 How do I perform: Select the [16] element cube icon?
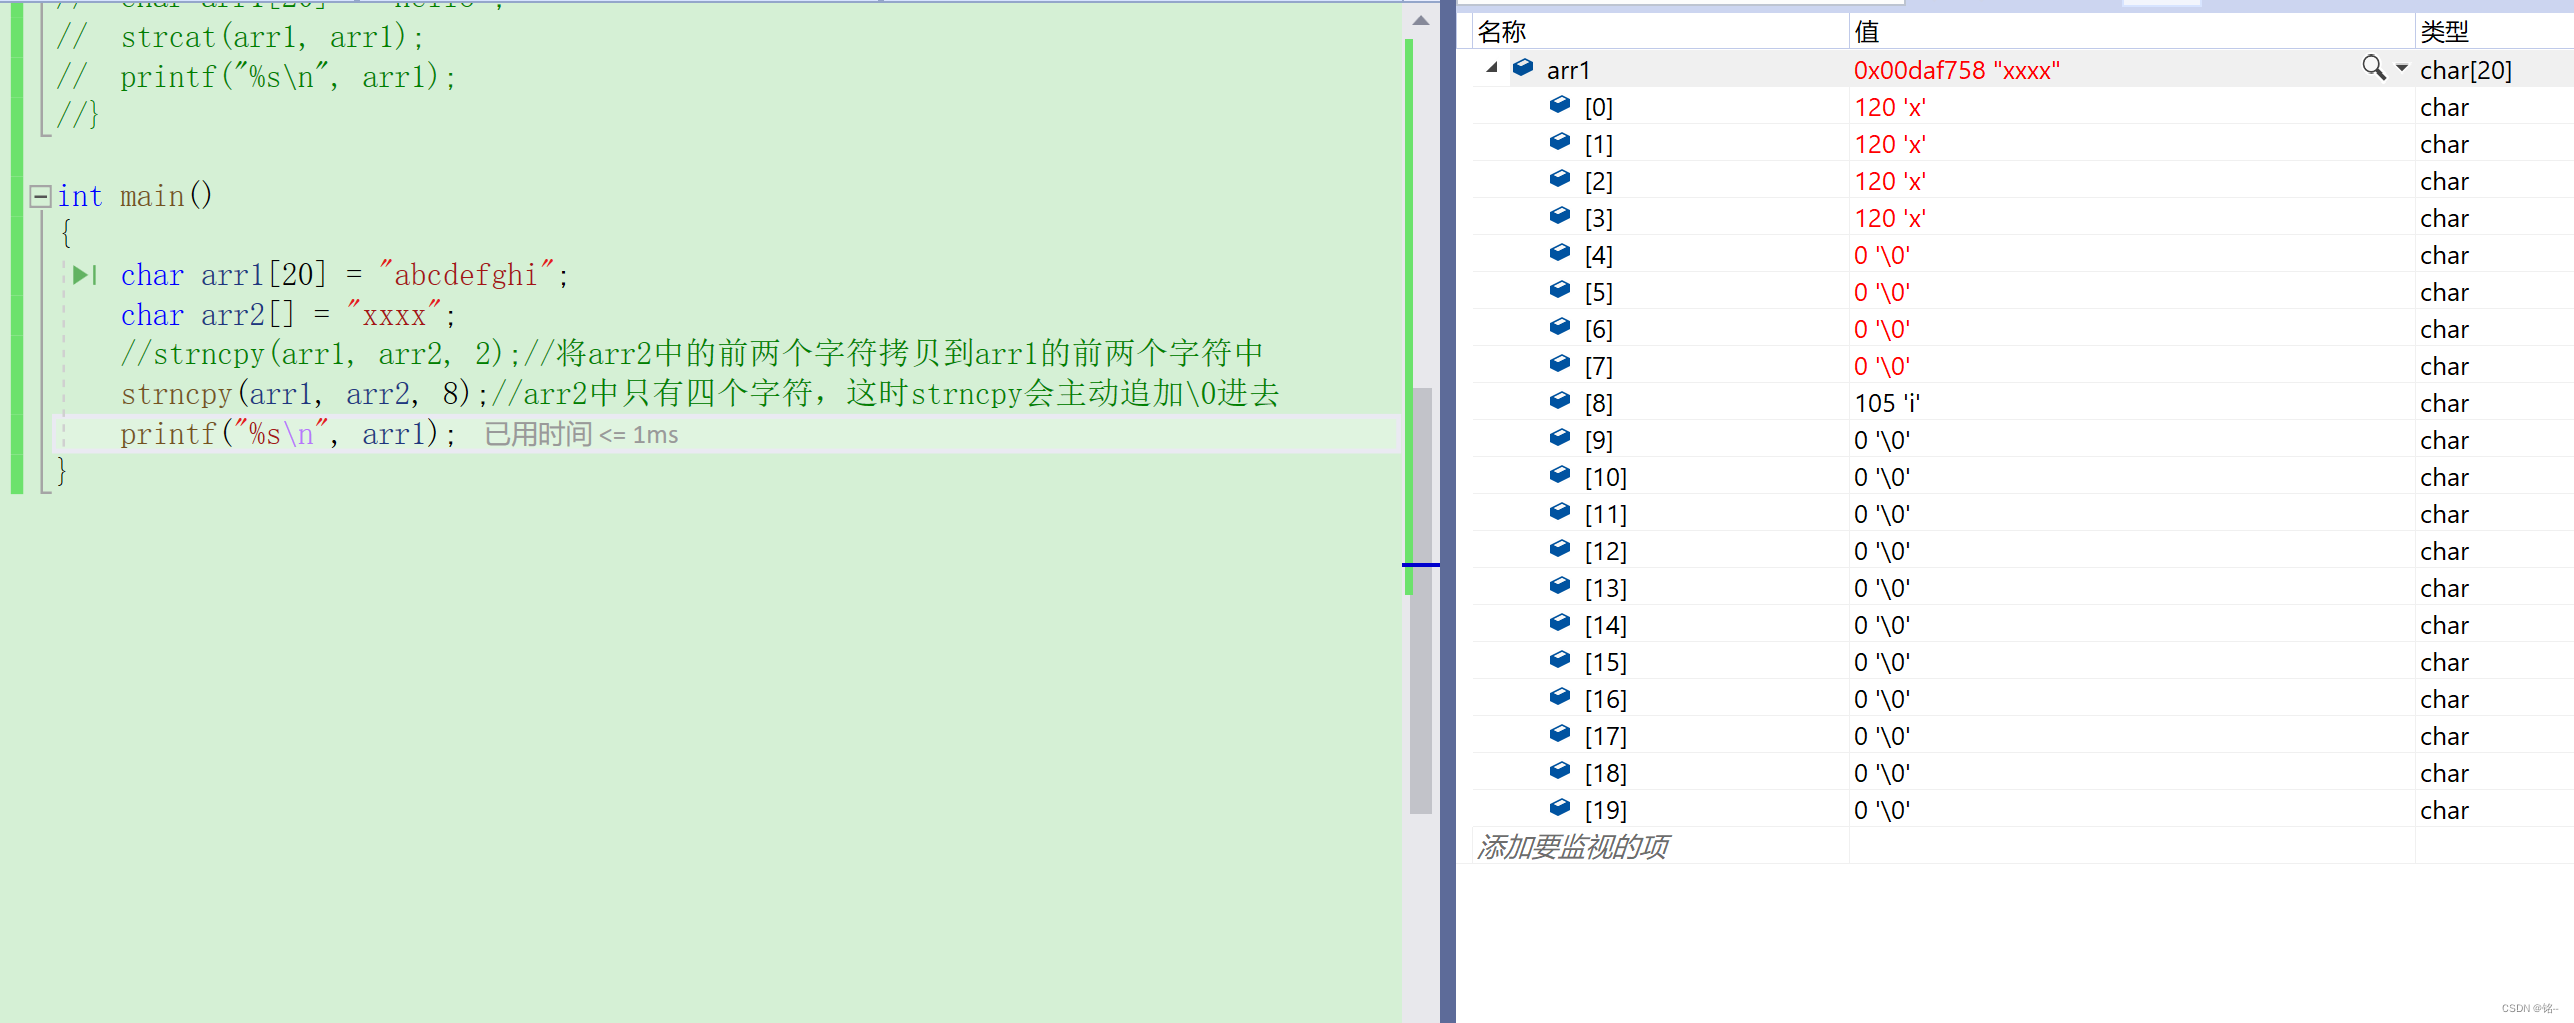tap(1560, 697)
